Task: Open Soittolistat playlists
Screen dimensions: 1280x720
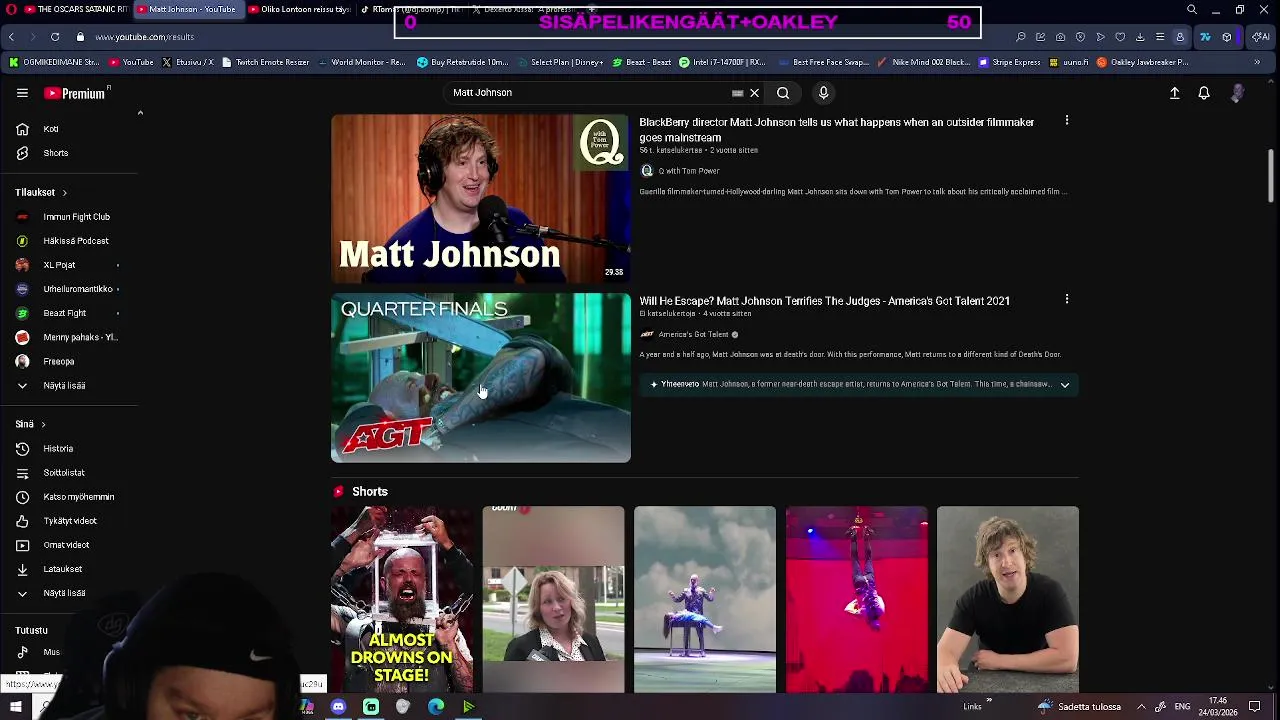Action: [x=70, y=472]
